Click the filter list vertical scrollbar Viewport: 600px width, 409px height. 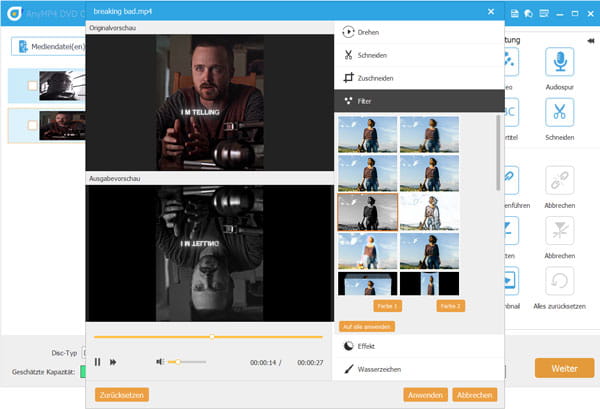[498, 153]
